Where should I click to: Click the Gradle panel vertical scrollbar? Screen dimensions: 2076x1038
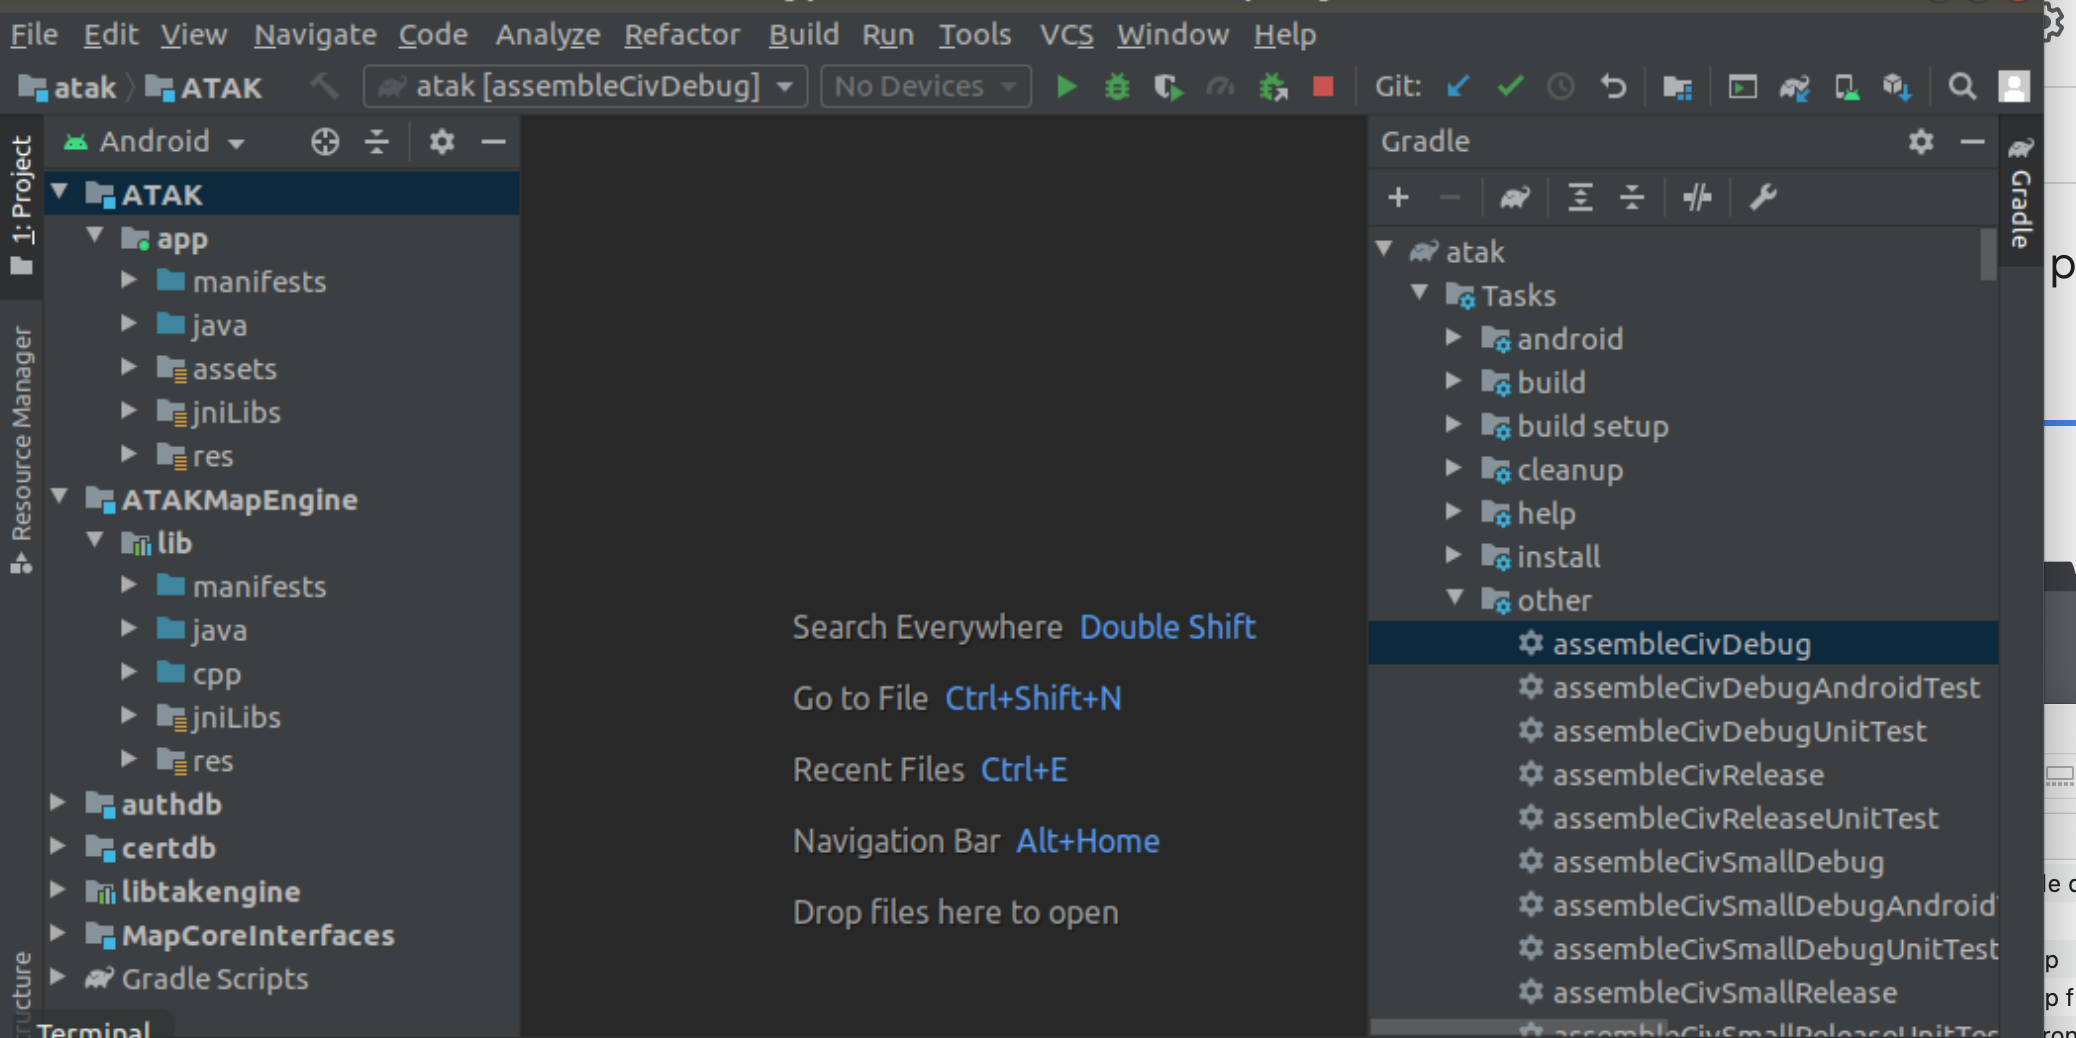1988,255
